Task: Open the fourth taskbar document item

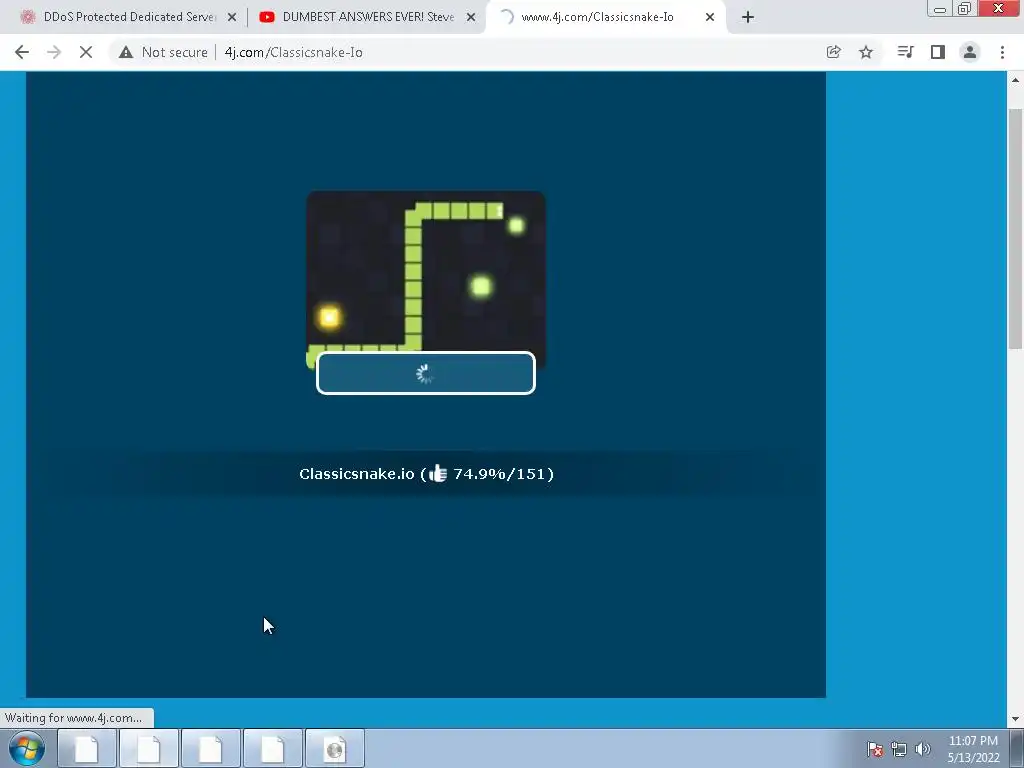Action: click(272, 748)
